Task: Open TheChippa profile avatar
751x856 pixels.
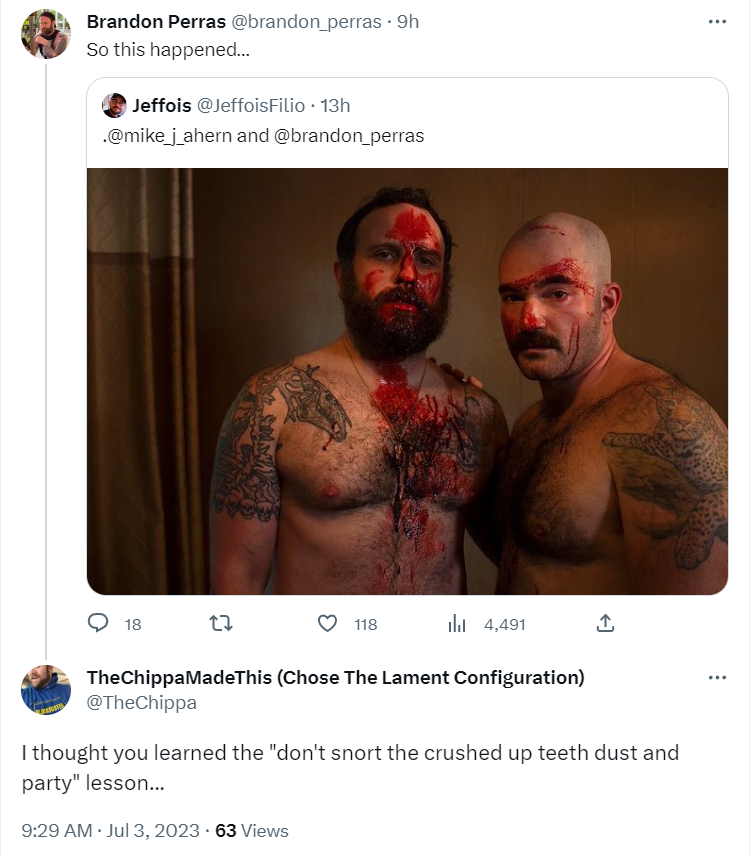Action: 46,690
